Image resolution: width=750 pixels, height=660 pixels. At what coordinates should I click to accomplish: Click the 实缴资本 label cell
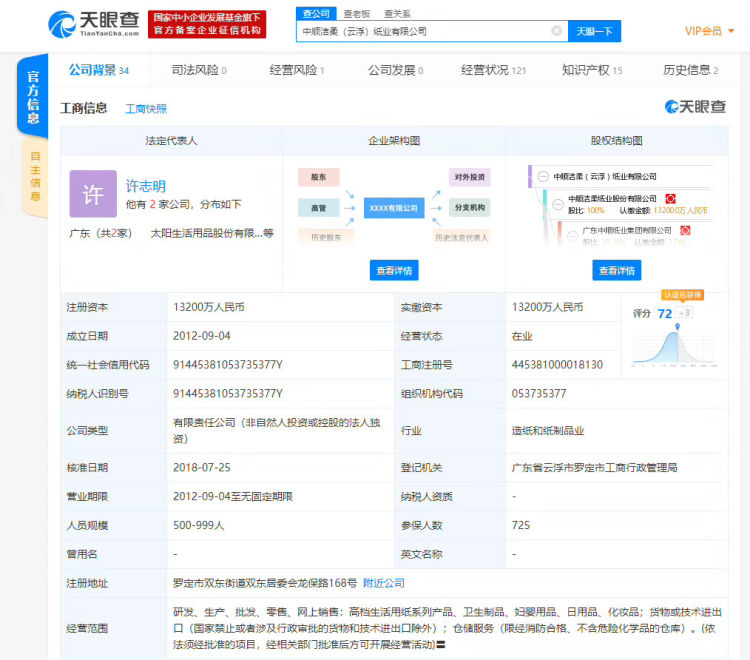(450, 307)
